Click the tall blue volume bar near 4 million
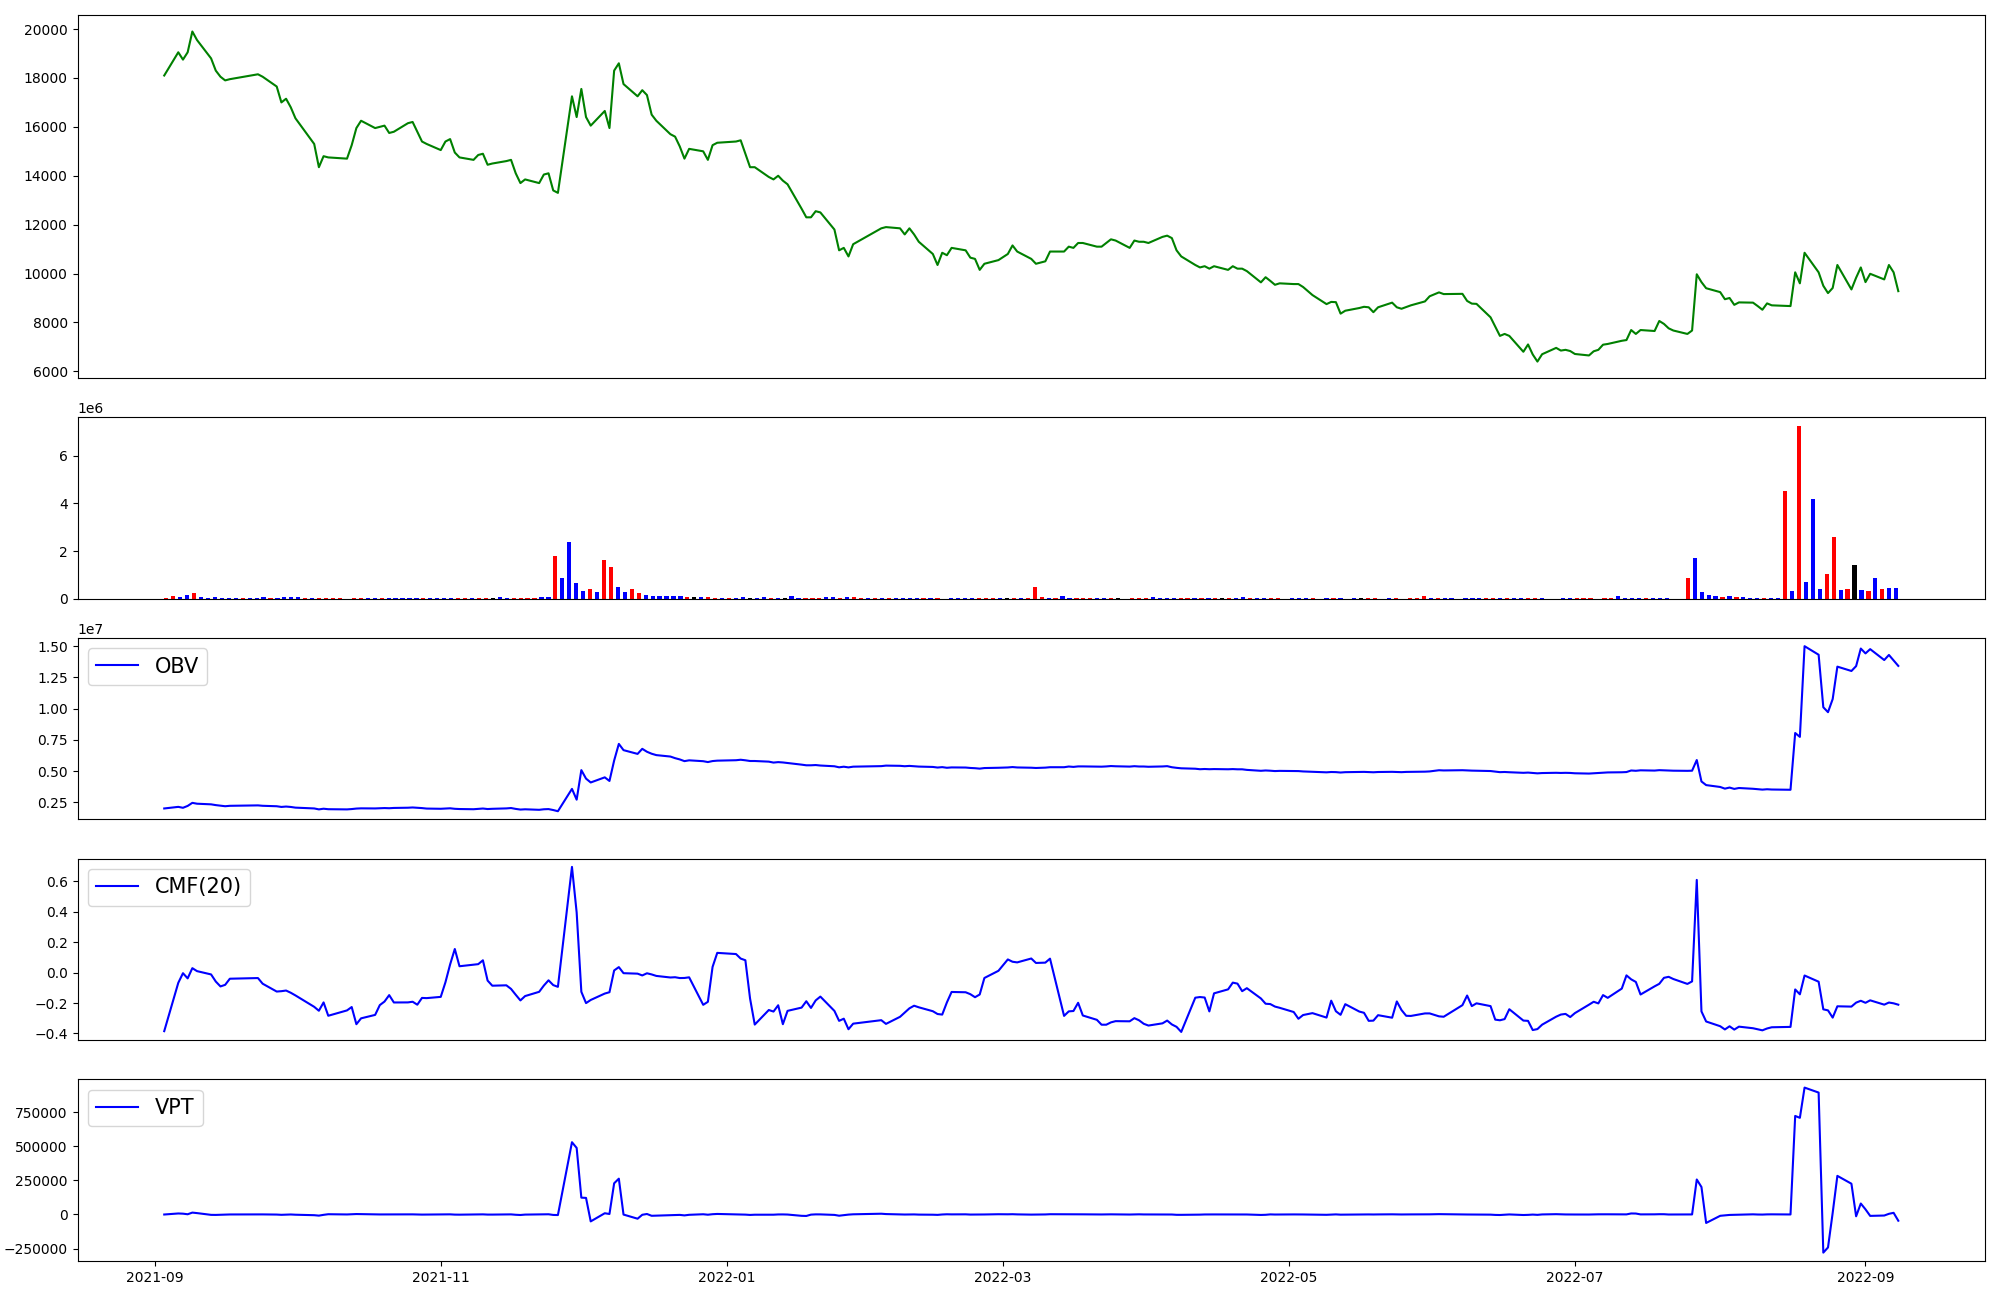The height and width of the screenshot is (1300, 2000). (1813, 548)
